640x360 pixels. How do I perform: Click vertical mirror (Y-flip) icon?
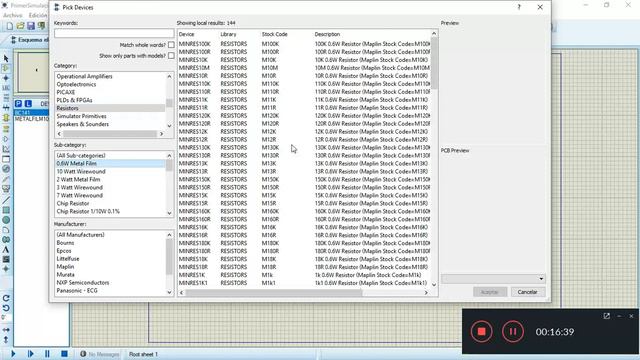pyautogui.click(x=6, y=339)
